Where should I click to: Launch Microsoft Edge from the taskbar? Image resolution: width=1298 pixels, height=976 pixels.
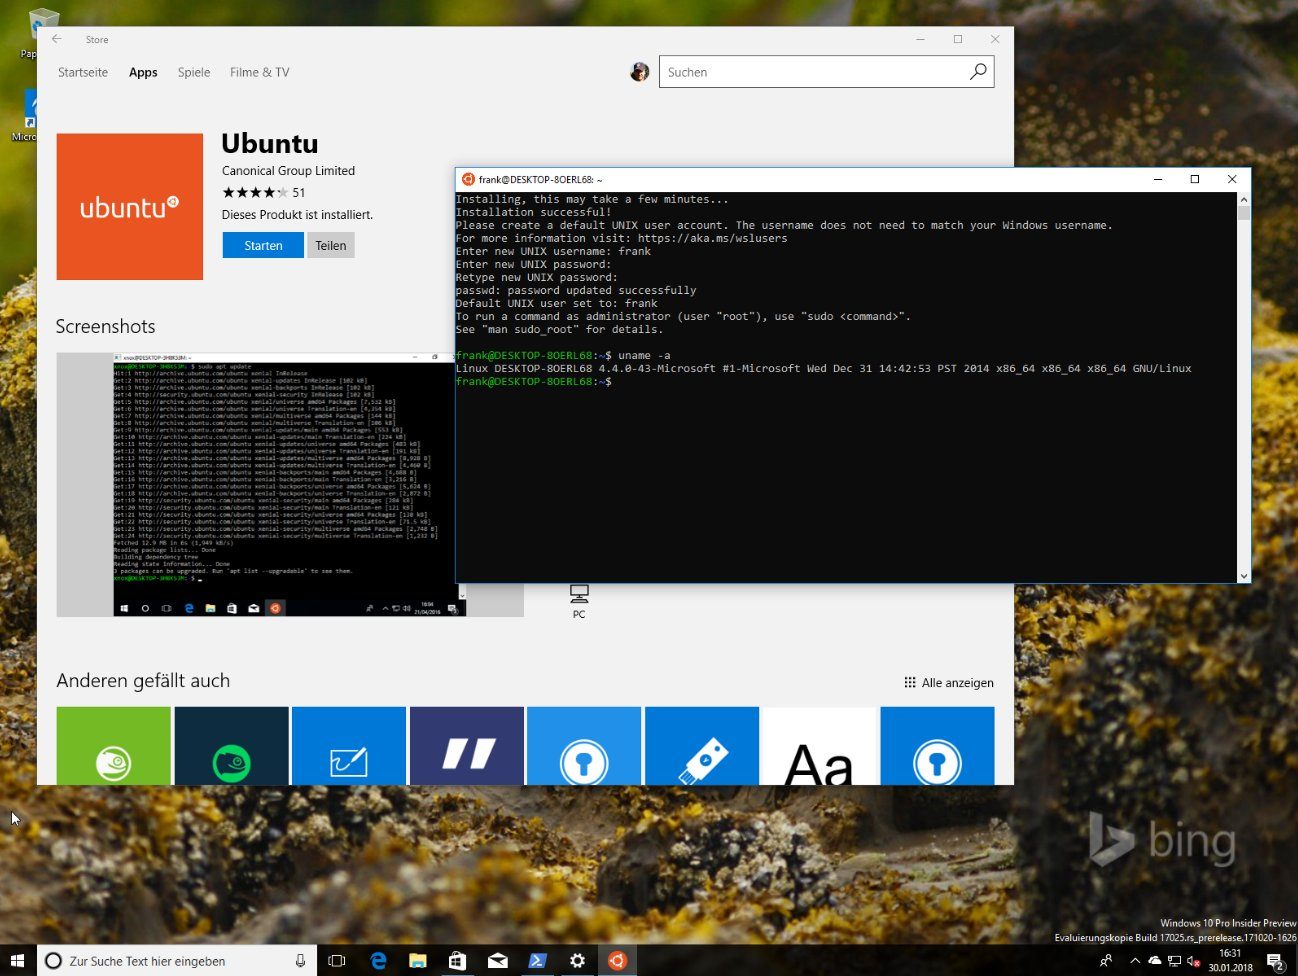click(x=378, y=961)
